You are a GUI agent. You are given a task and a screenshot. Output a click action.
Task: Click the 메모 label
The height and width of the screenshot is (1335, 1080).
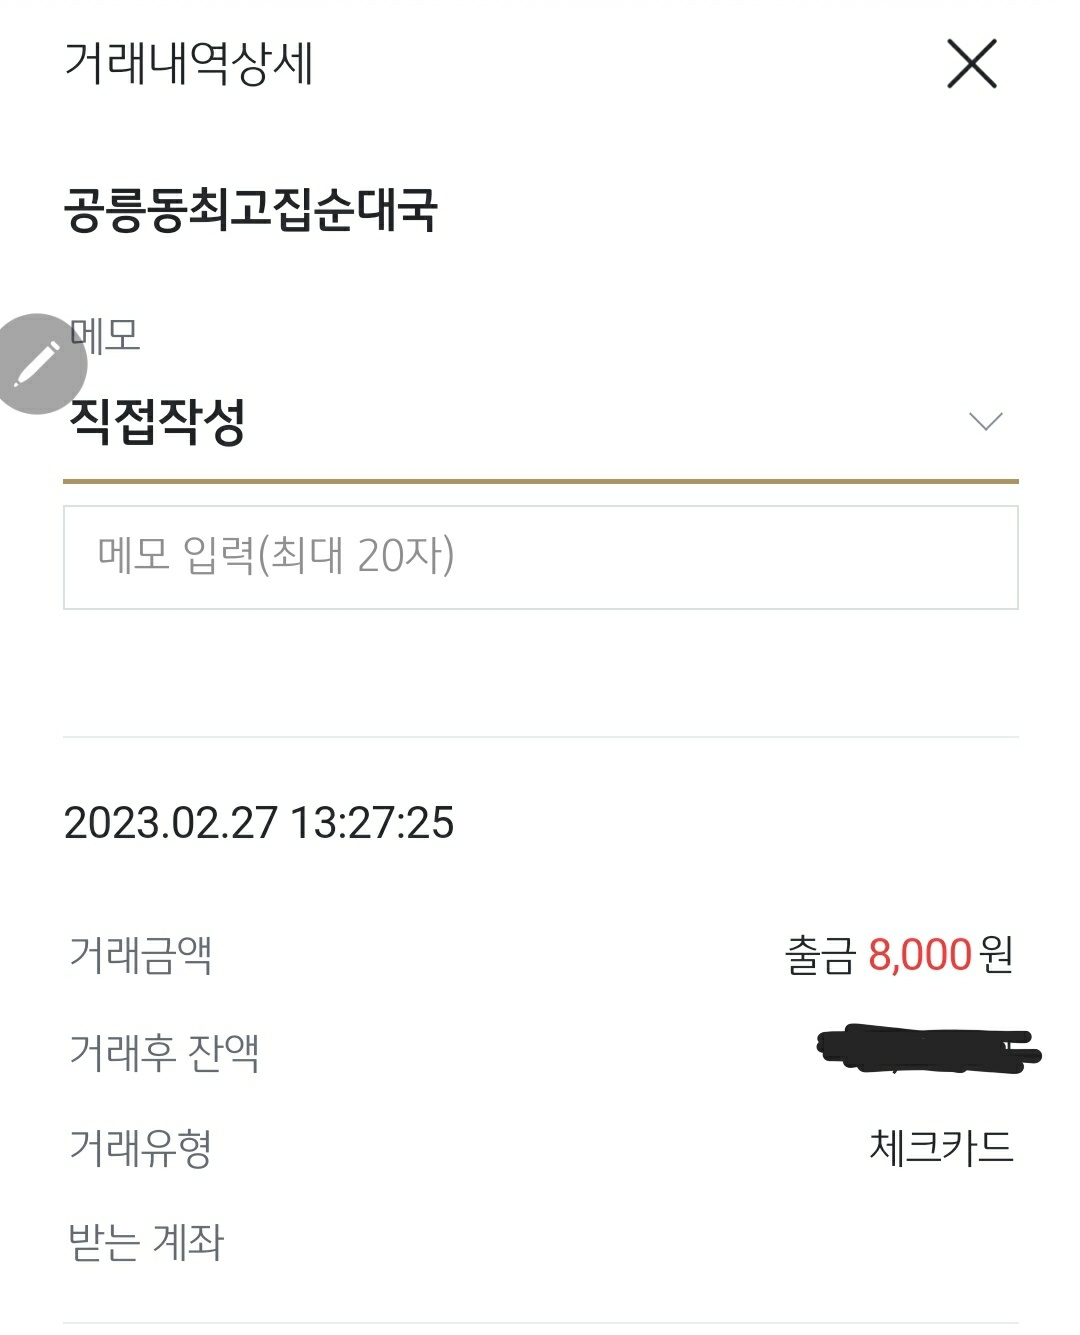[108, 335]
